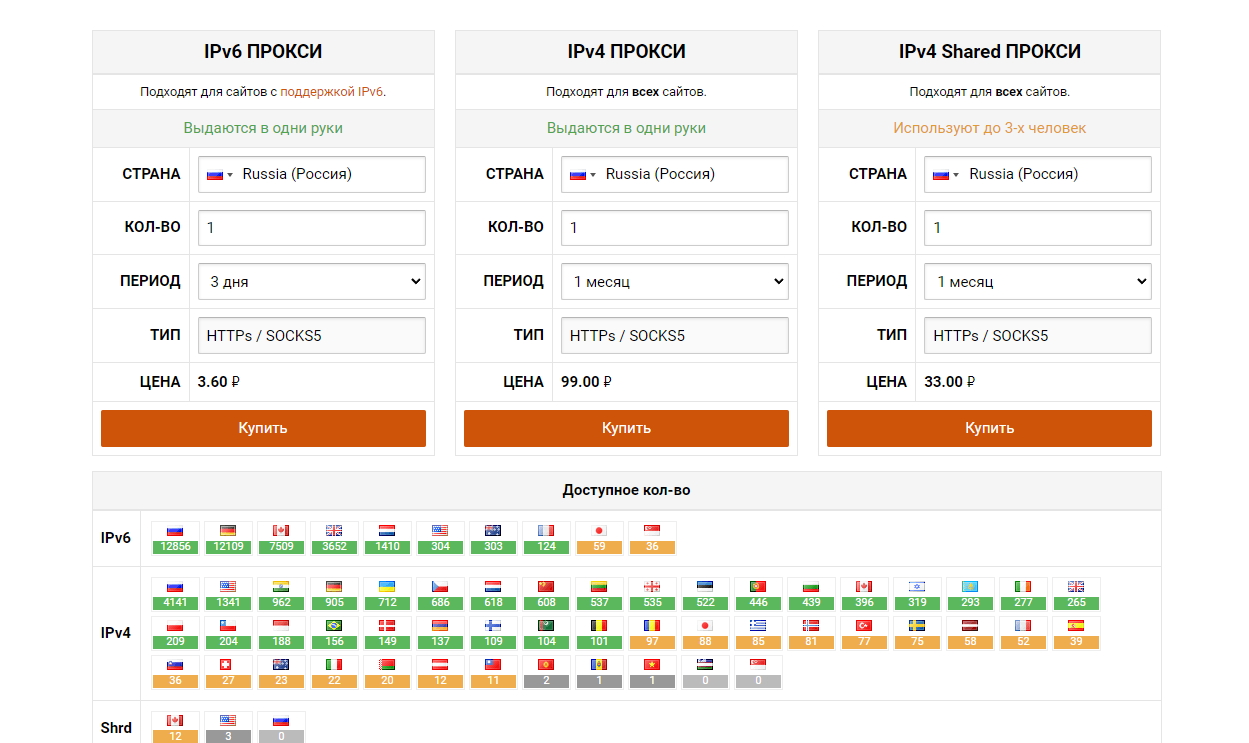Click Купить for the 33.00 ₽ Shared proxy
This screenshot has height=743, width=1249.
click(989, 428)
